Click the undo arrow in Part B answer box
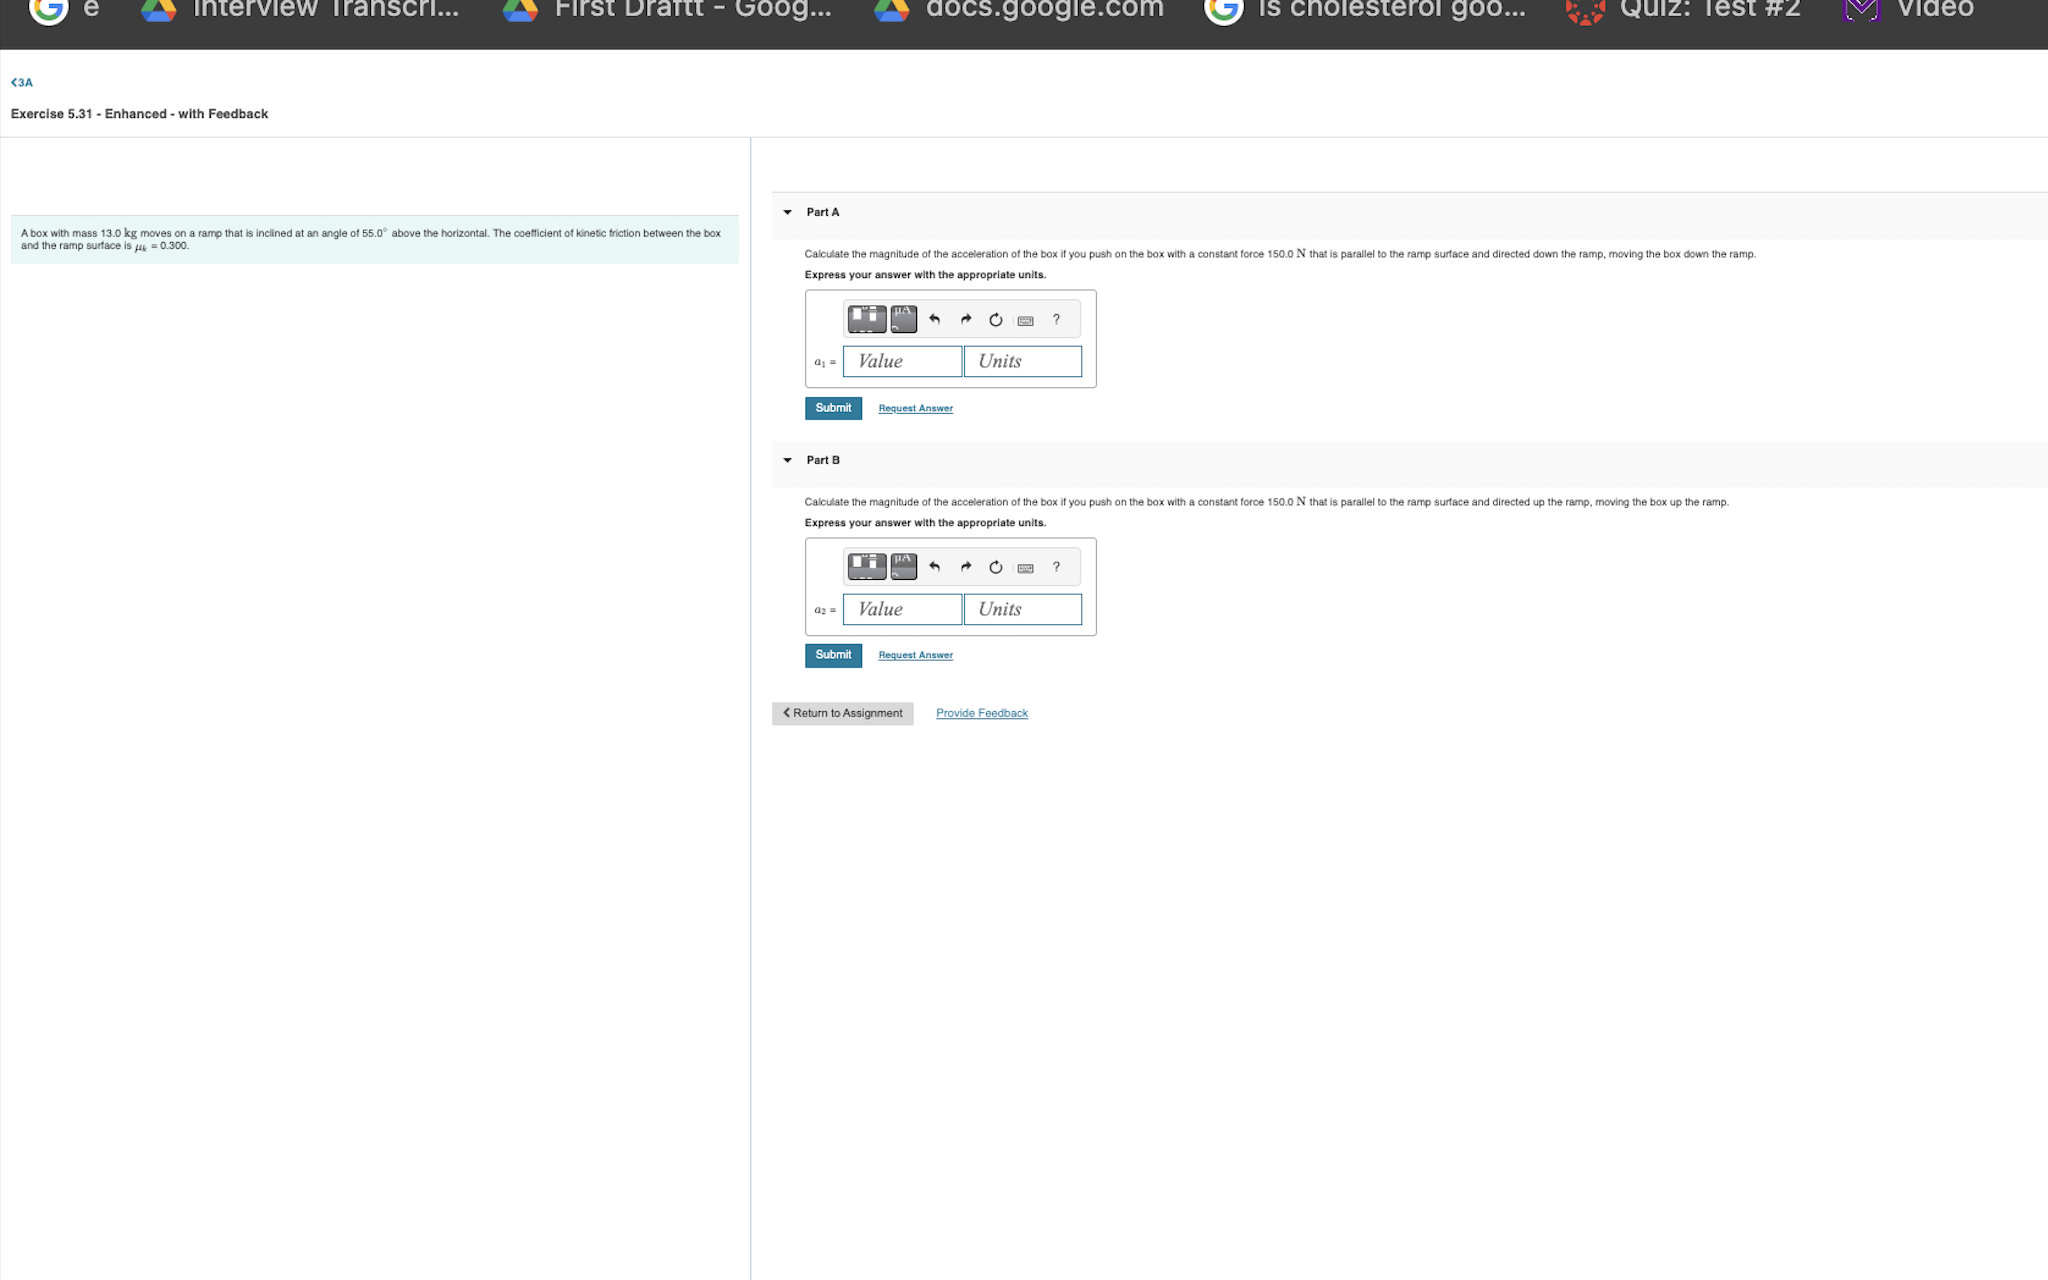Image resolution: width=2048 pixels, height=1280 pixels. click(x=934, y=567)
